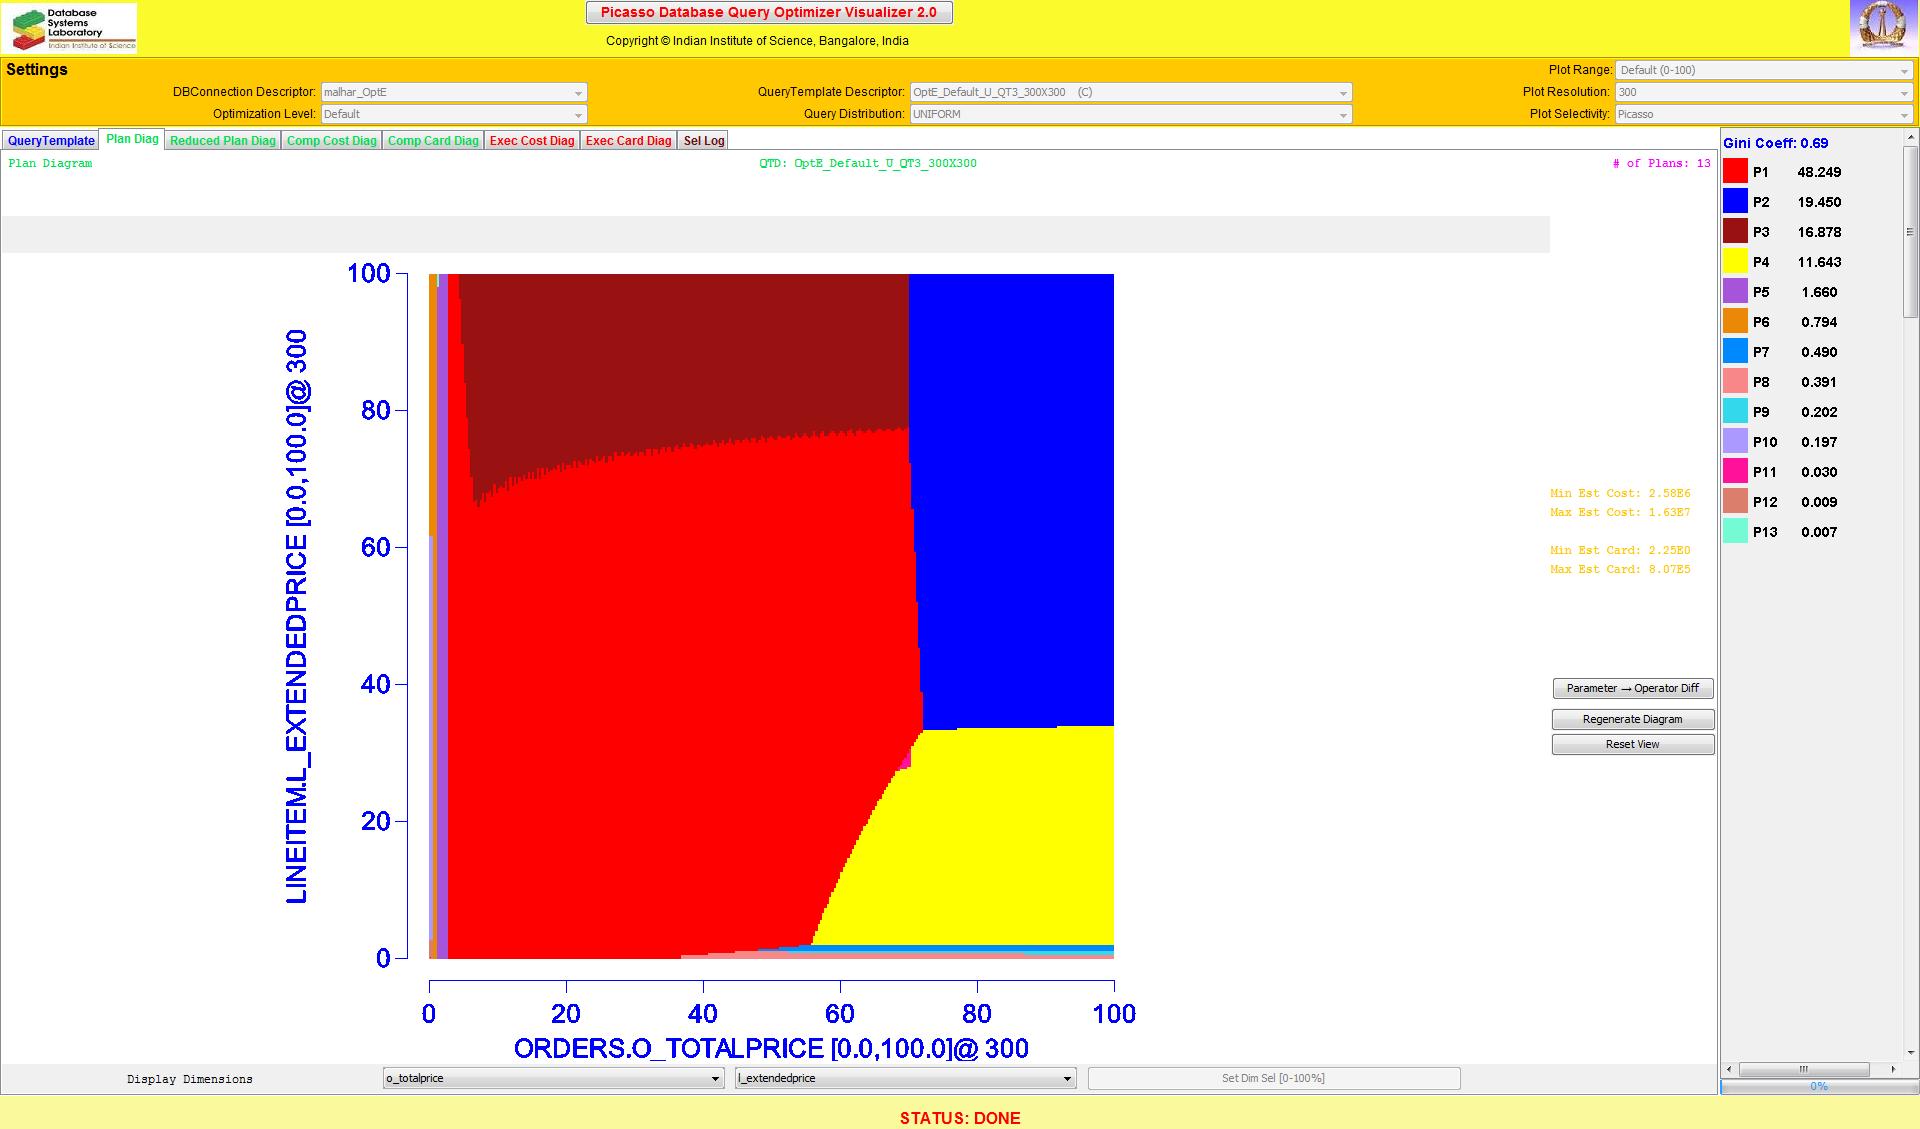Click the yellow P4 legend swatch

point(1735,262)
